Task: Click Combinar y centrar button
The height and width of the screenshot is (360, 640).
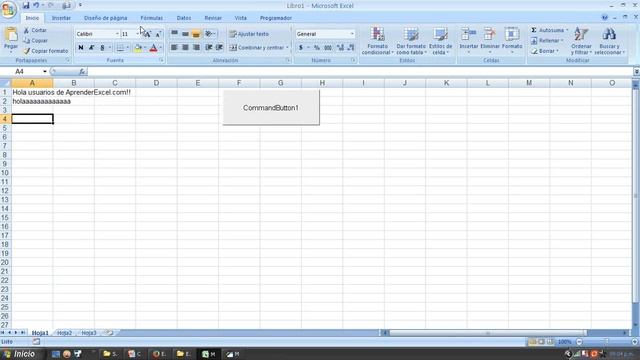Action: (x=258, y=48)
